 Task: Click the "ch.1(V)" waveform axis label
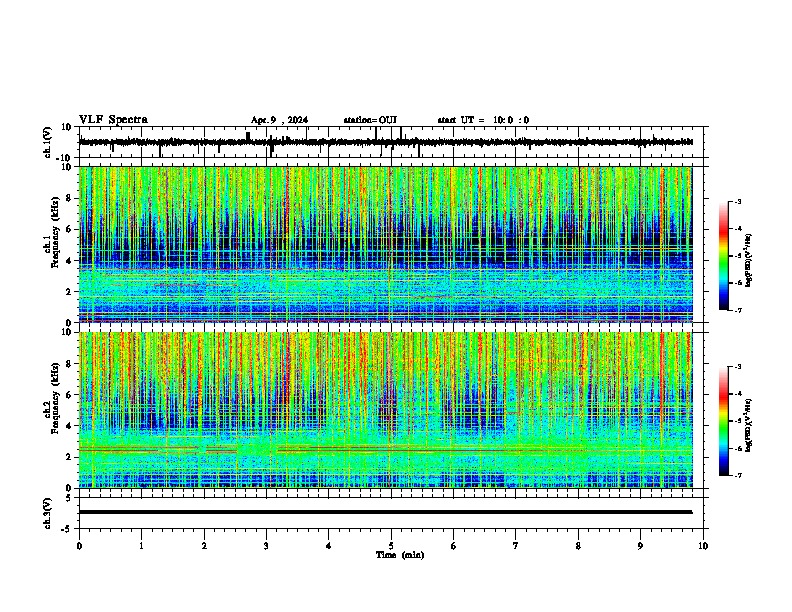48,142
